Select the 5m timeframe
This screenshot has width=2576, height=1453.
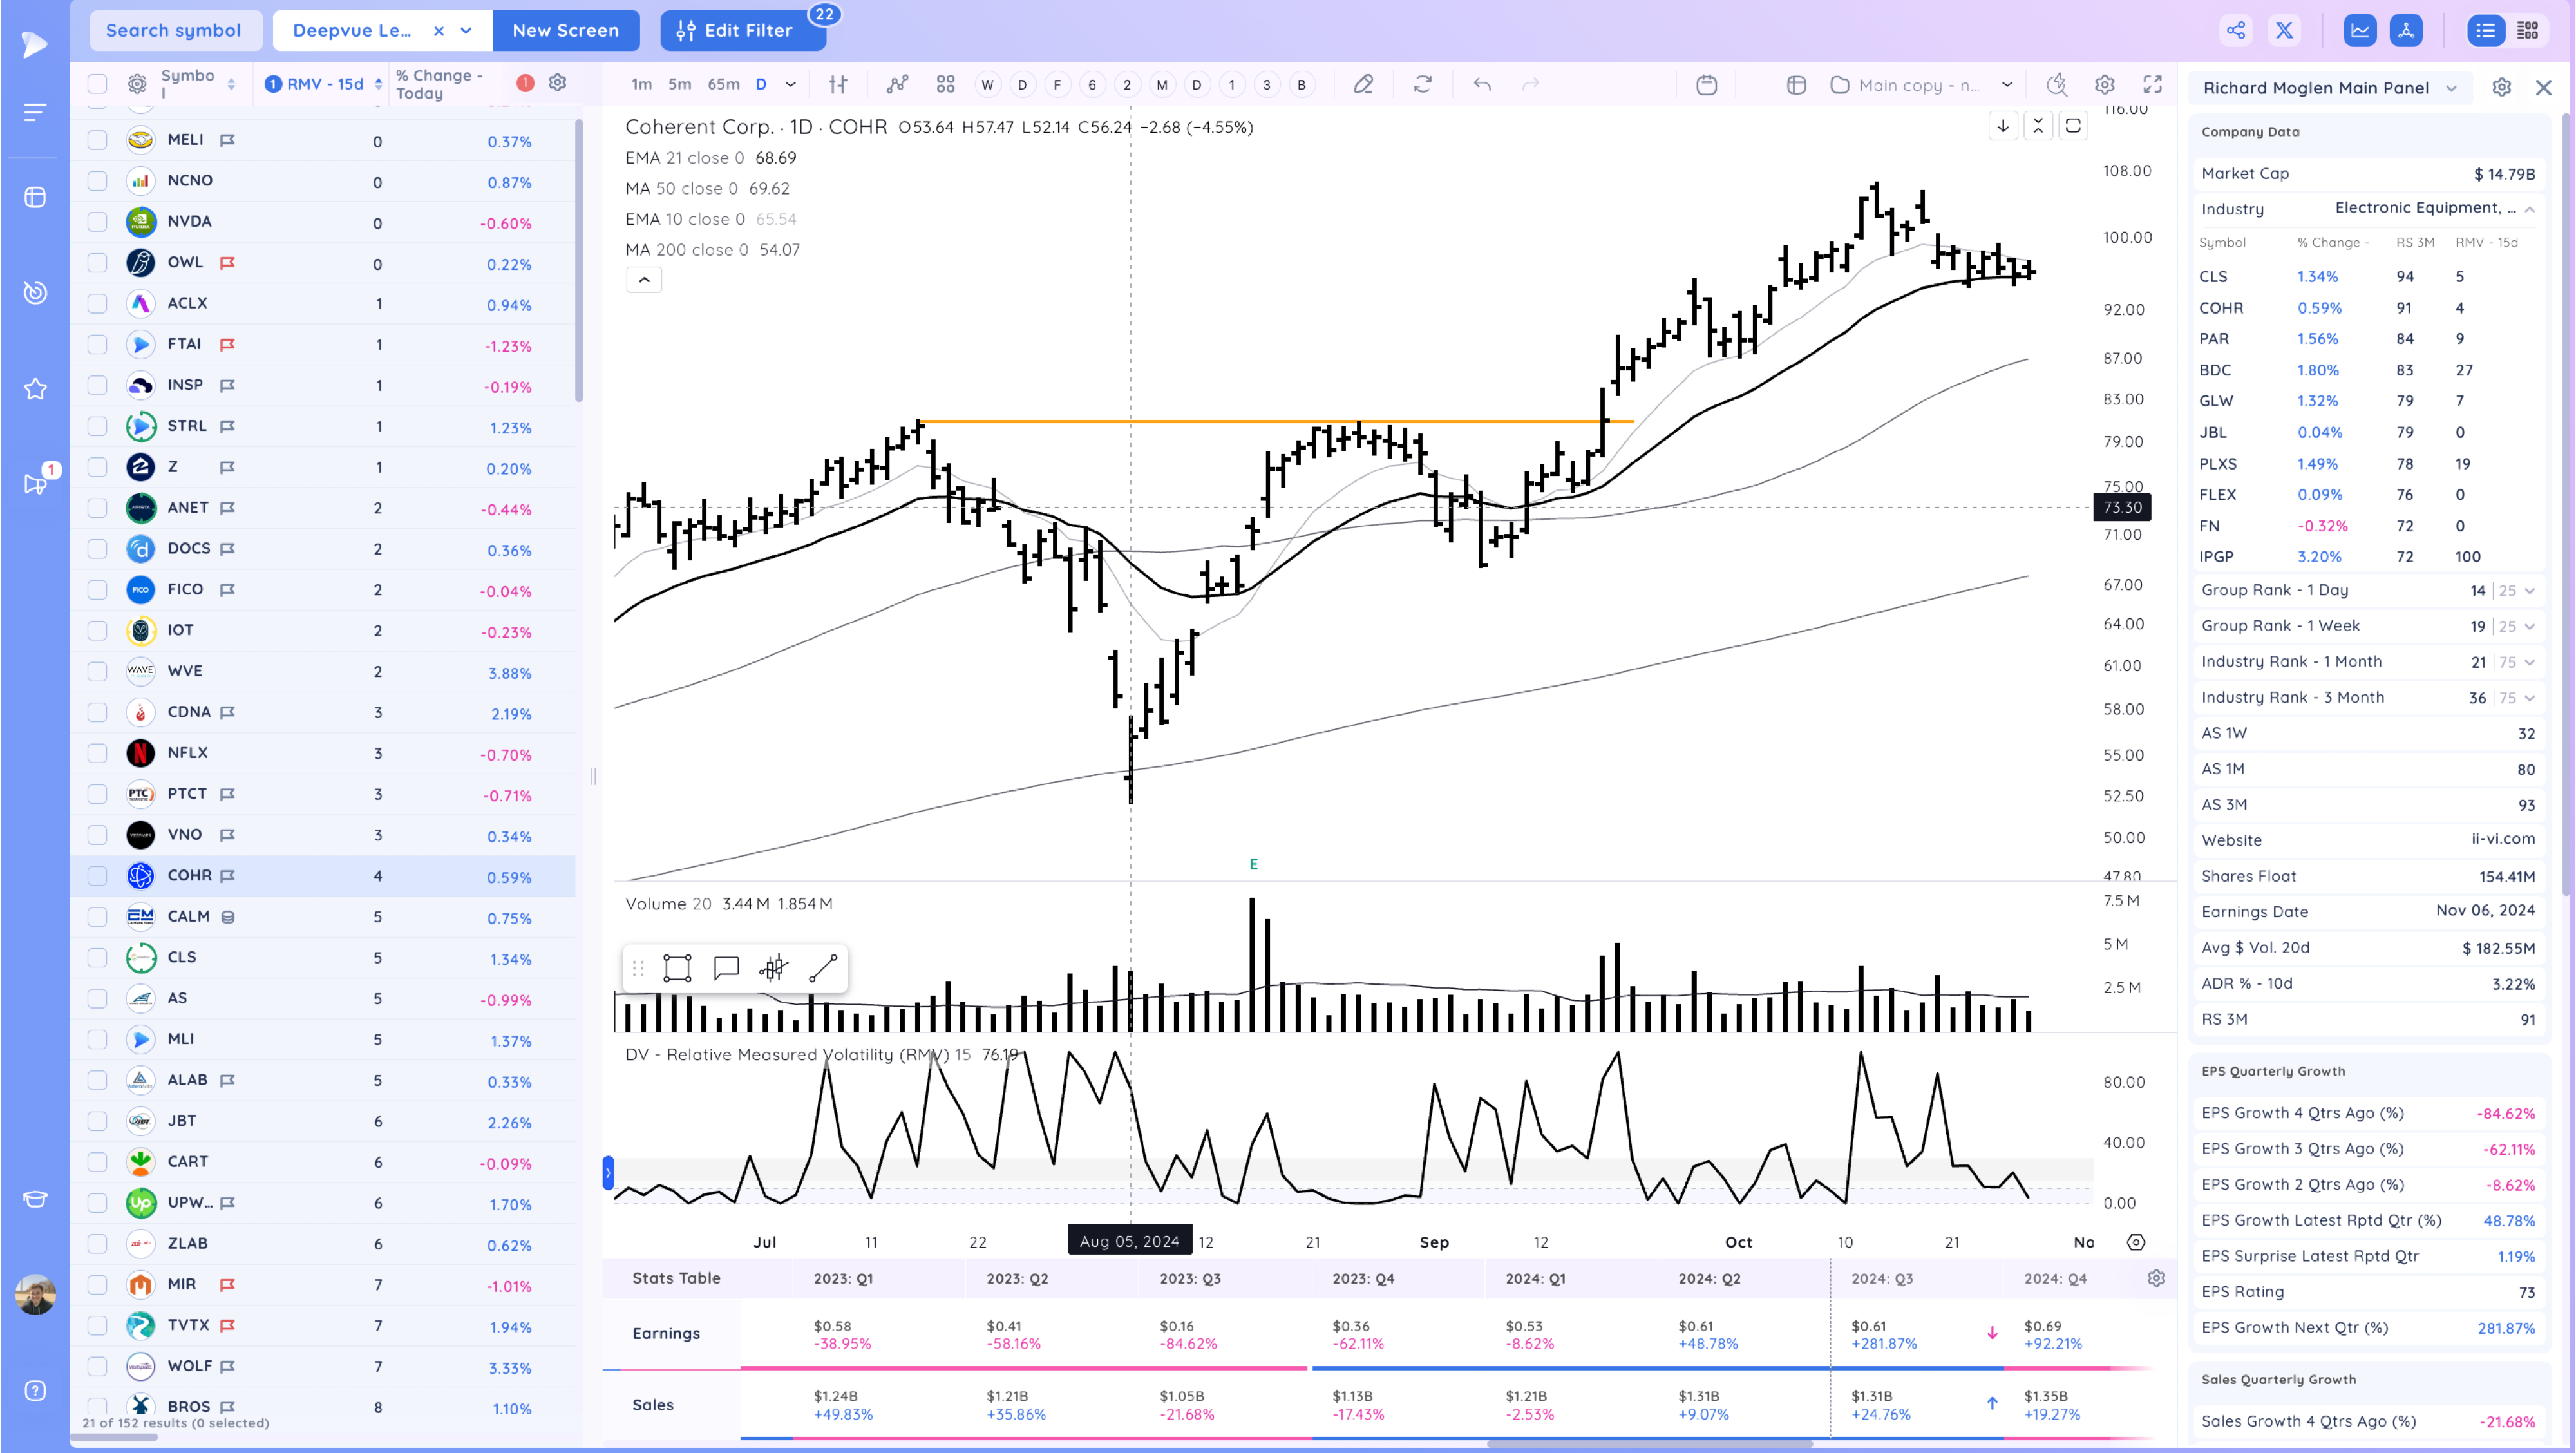(x=679, y=85)
